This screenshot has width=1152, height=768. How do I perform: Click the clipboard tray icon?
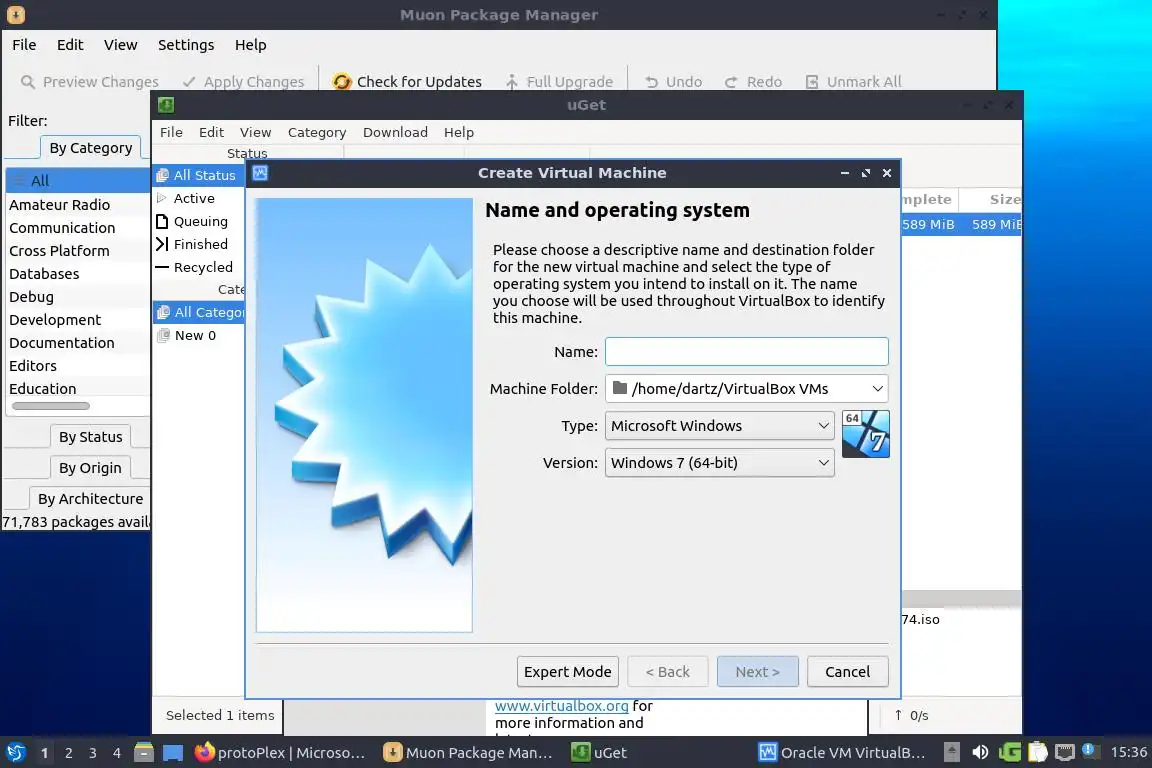pyautogui.click(x=1037, y=752)
